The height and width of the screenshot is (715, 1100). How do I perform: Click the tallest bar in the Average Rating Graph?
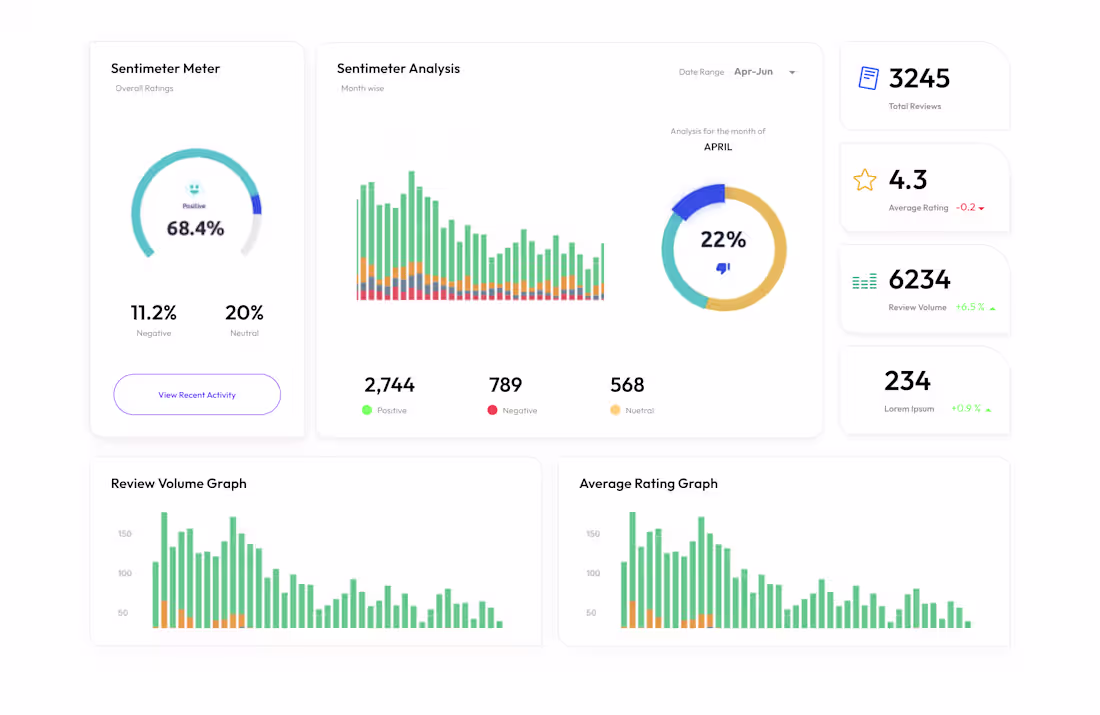click(x=631, y=570)
